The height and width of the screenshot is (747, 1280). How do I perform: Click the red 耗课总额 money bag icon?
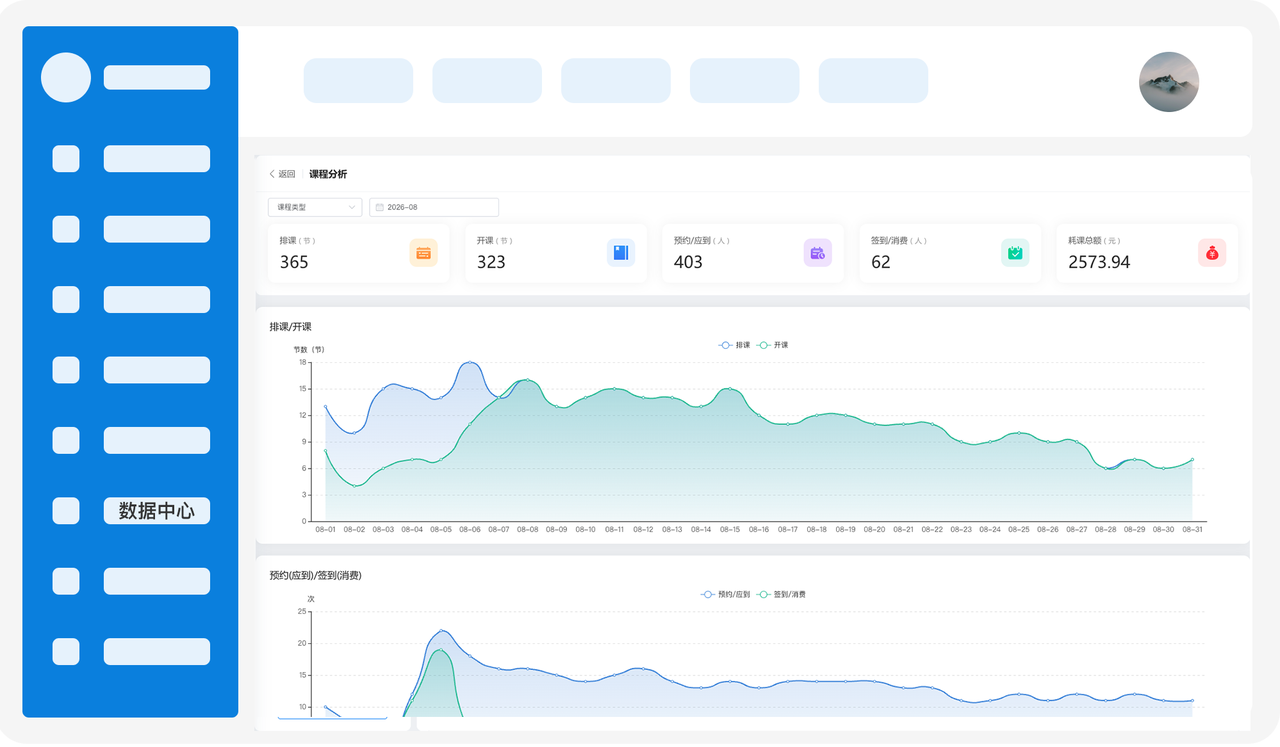click(1212, 253)
